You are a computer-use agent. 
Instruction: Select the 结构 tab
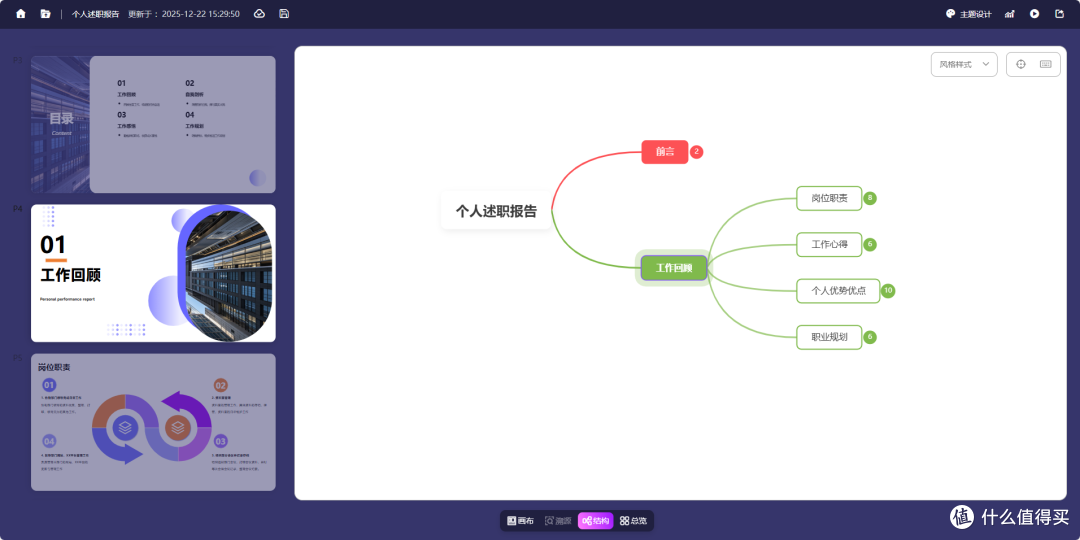point(596,521)
